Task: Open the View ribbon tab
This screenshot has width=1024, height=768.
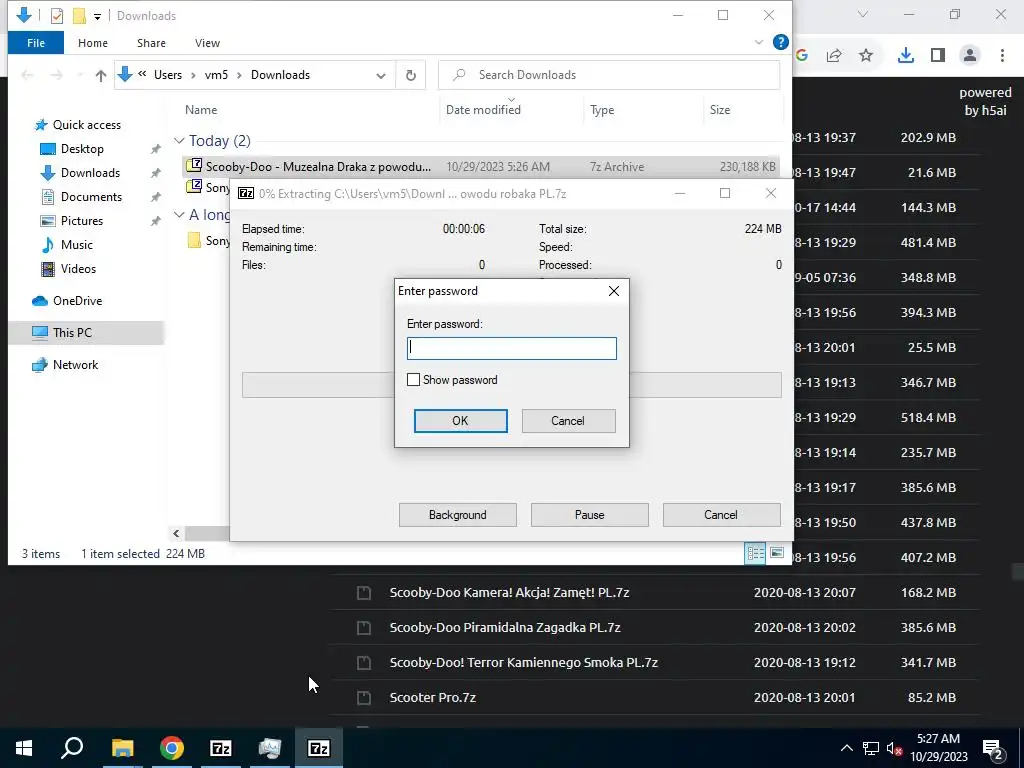Action: (x=207, y=43)
